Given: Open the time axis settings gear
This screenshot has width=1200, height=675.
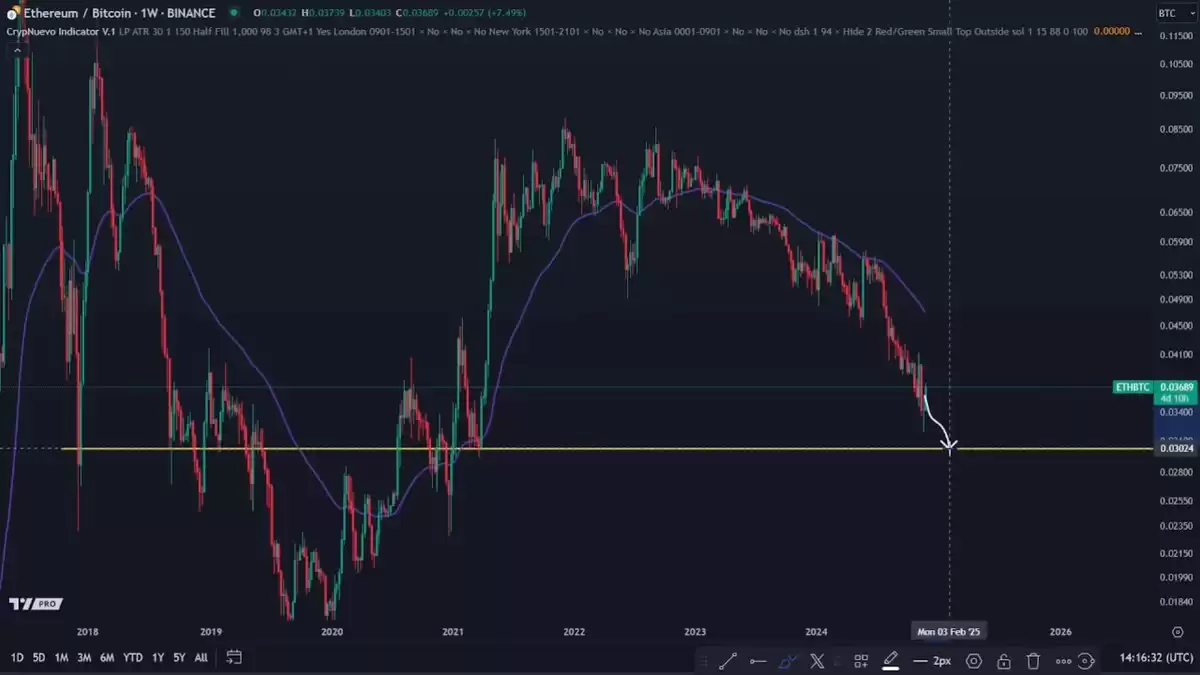Looking at the screenshot, I should (1177, 631).
